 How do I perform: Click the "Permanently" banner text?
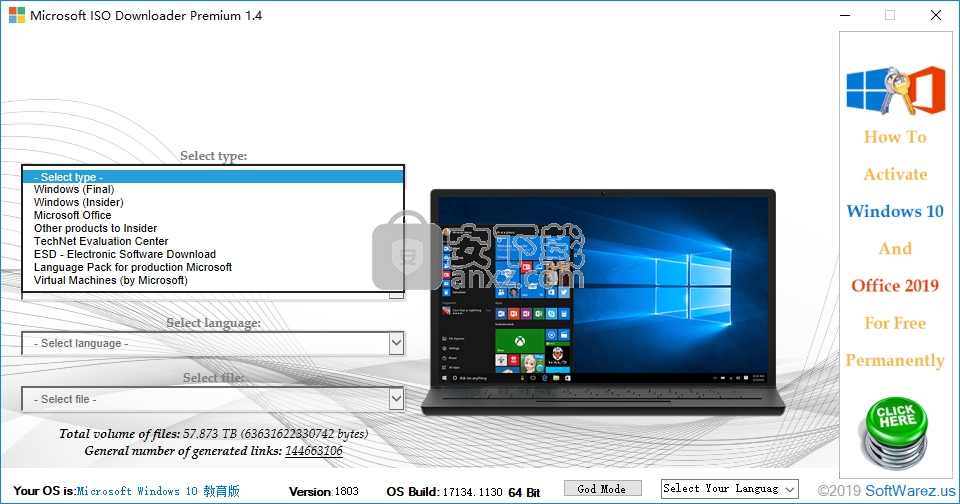tap(895, 360)
